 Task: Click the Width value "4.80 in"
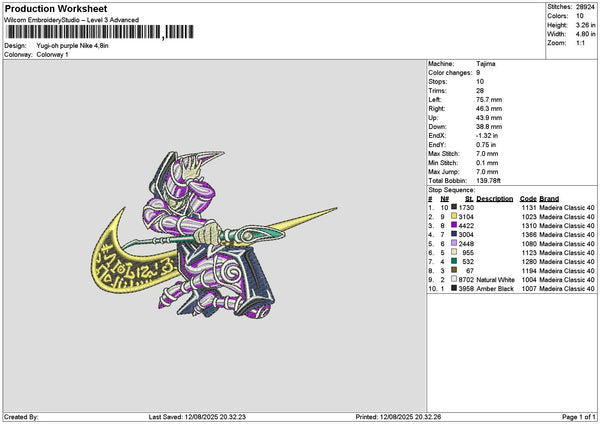585,34
